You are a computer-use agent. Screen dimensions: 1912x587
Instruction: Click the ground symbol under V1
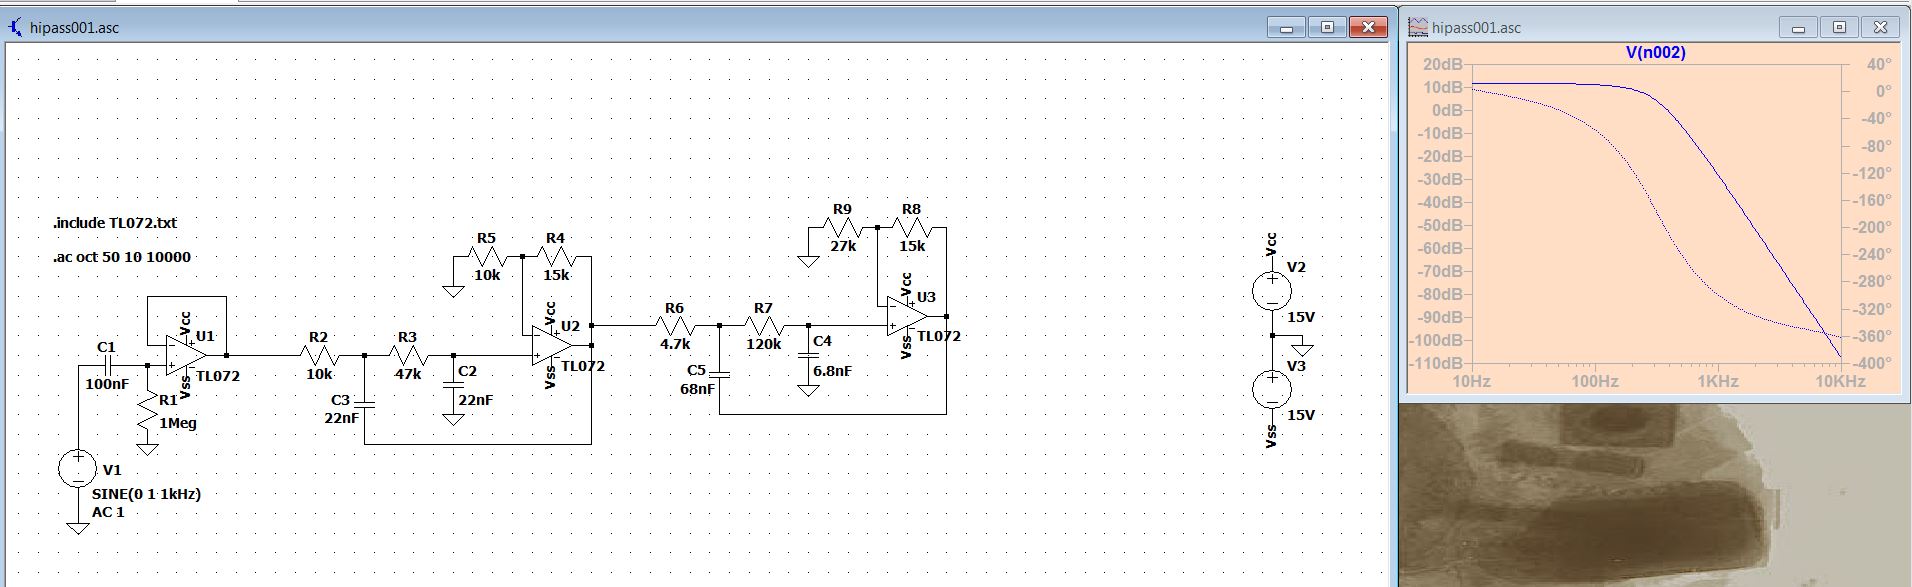78,528
